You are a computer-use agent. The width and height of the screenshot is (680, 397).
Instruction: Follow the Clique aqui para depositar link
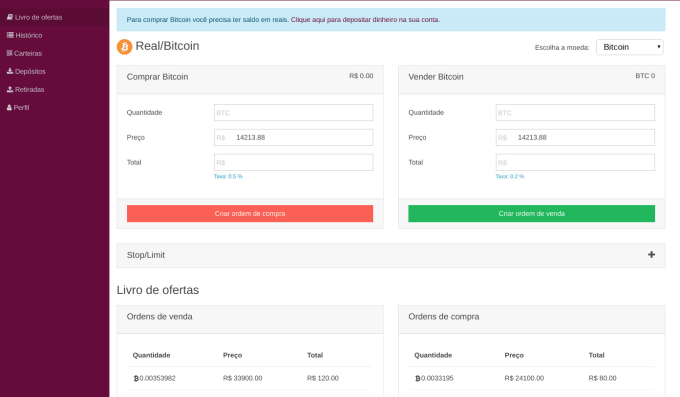[365, 20]
